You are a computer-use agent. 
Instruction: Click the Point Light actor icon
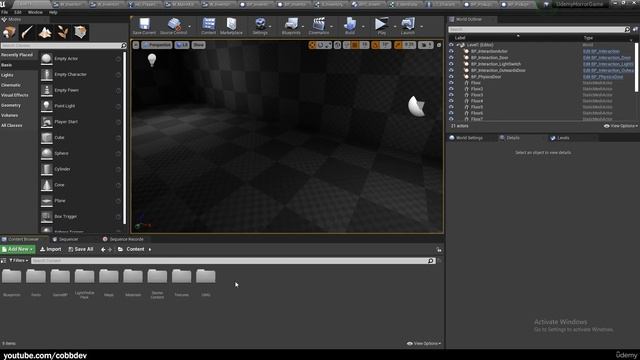click(x=47, y=106)
